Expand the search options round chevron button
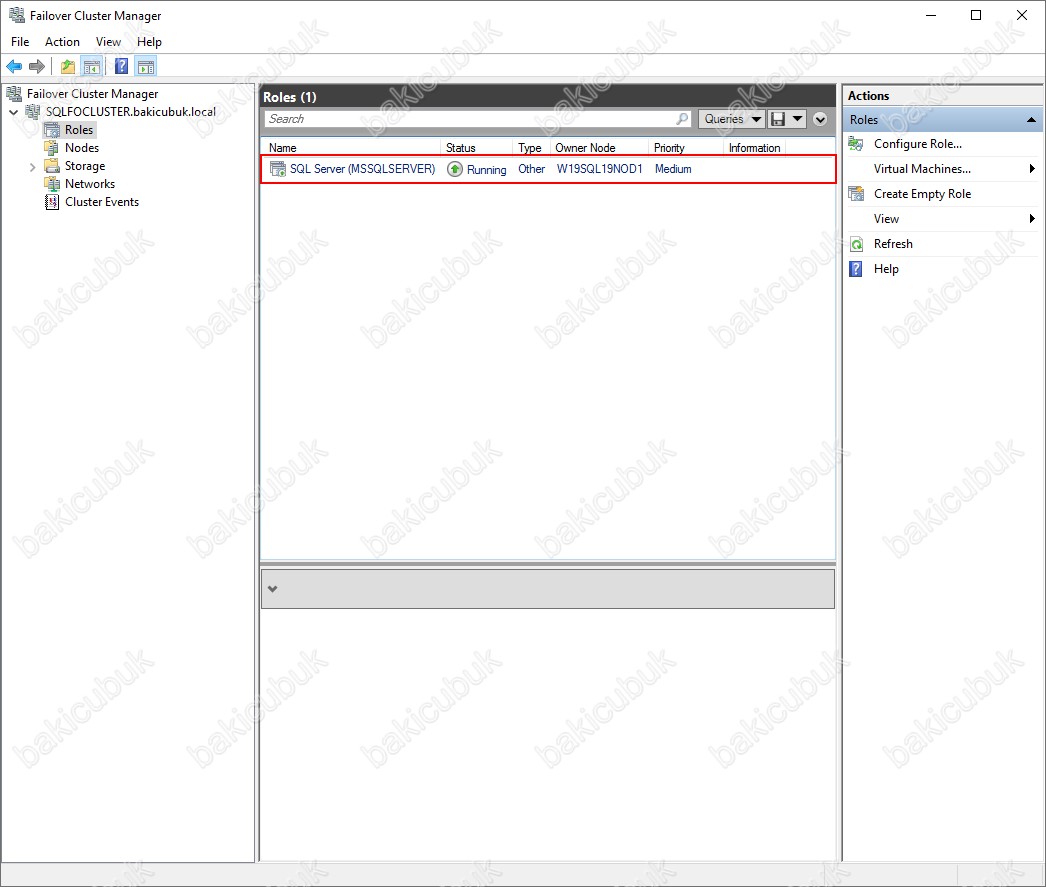The width and height of the screenshot is (1046, 887). click(820, 119)
